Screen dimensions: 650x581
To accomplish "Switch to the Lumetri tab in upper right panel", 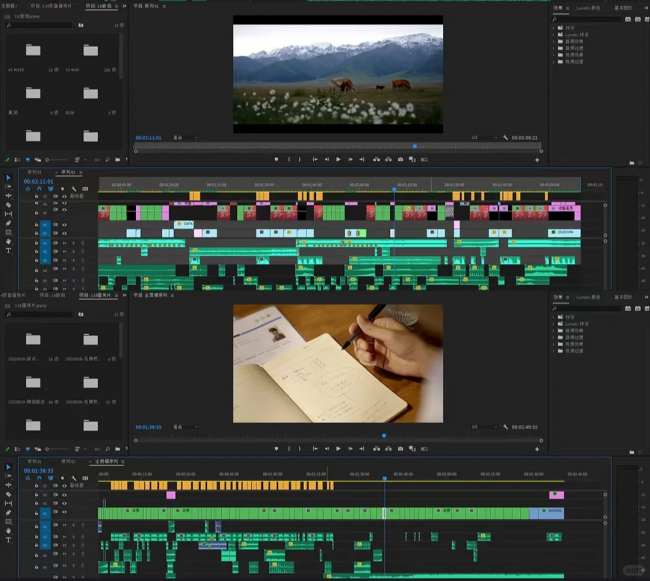I will (587, 7).
